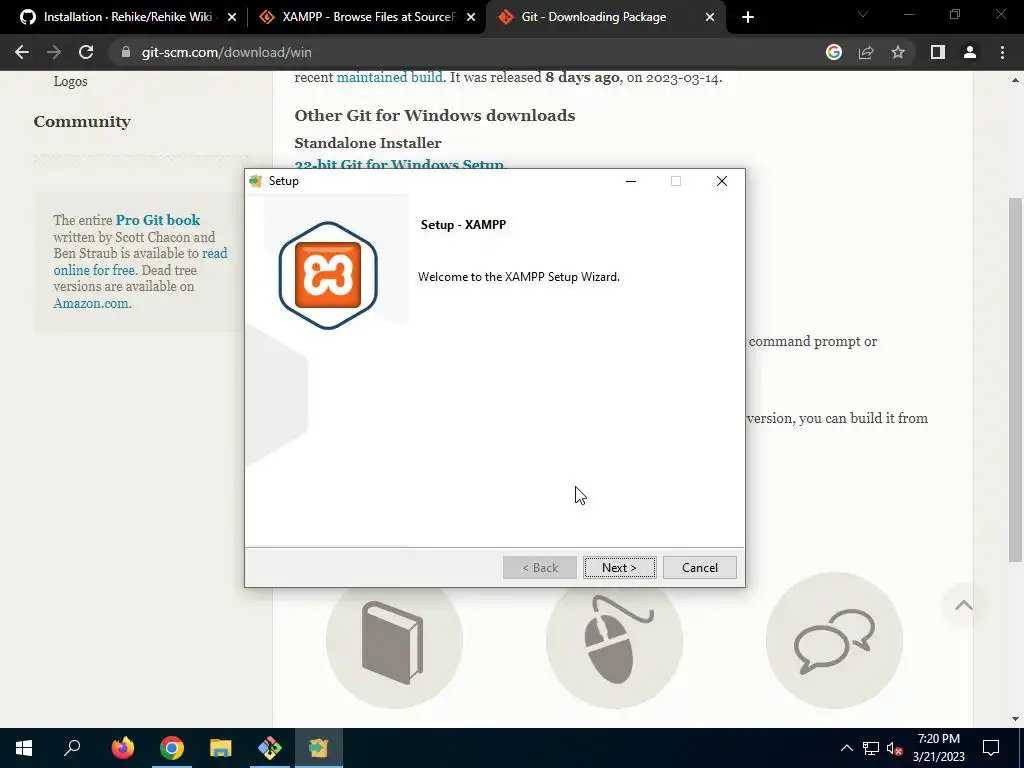The width and height of the screenshot is (1024, 768).
Task: Open read online for free link
Action: 140,261
